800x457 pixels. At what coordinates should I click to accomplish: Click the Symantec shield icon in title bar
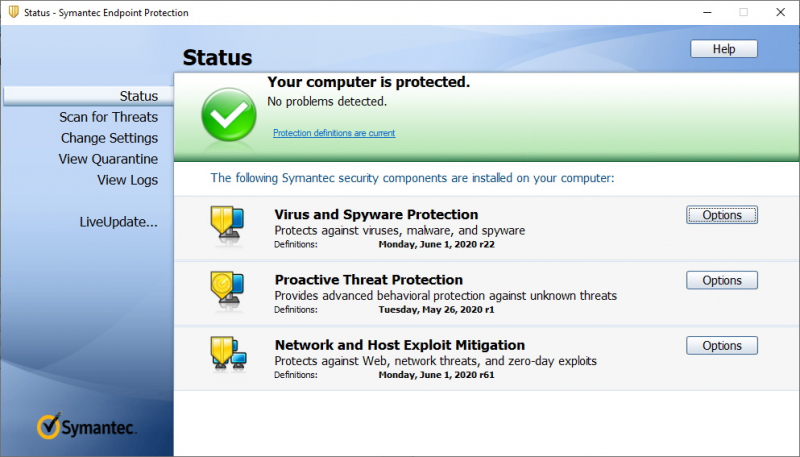click(13, 12)
